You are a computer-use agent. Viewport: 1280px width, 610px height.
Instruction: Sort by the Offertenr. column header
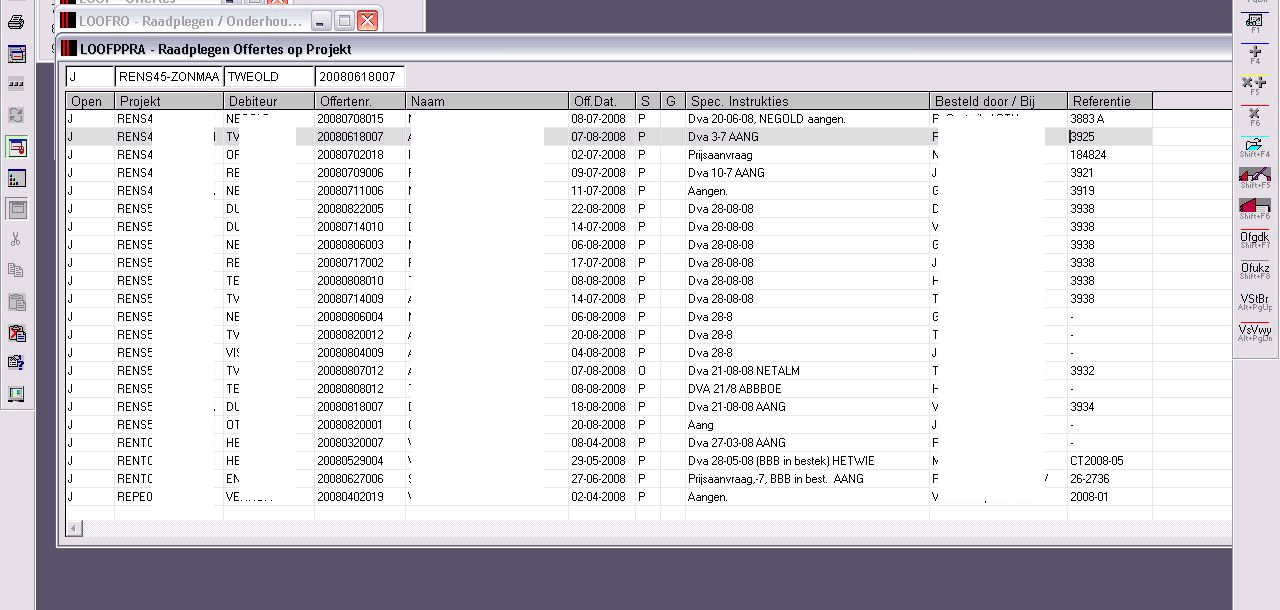[x=360, y=101]
